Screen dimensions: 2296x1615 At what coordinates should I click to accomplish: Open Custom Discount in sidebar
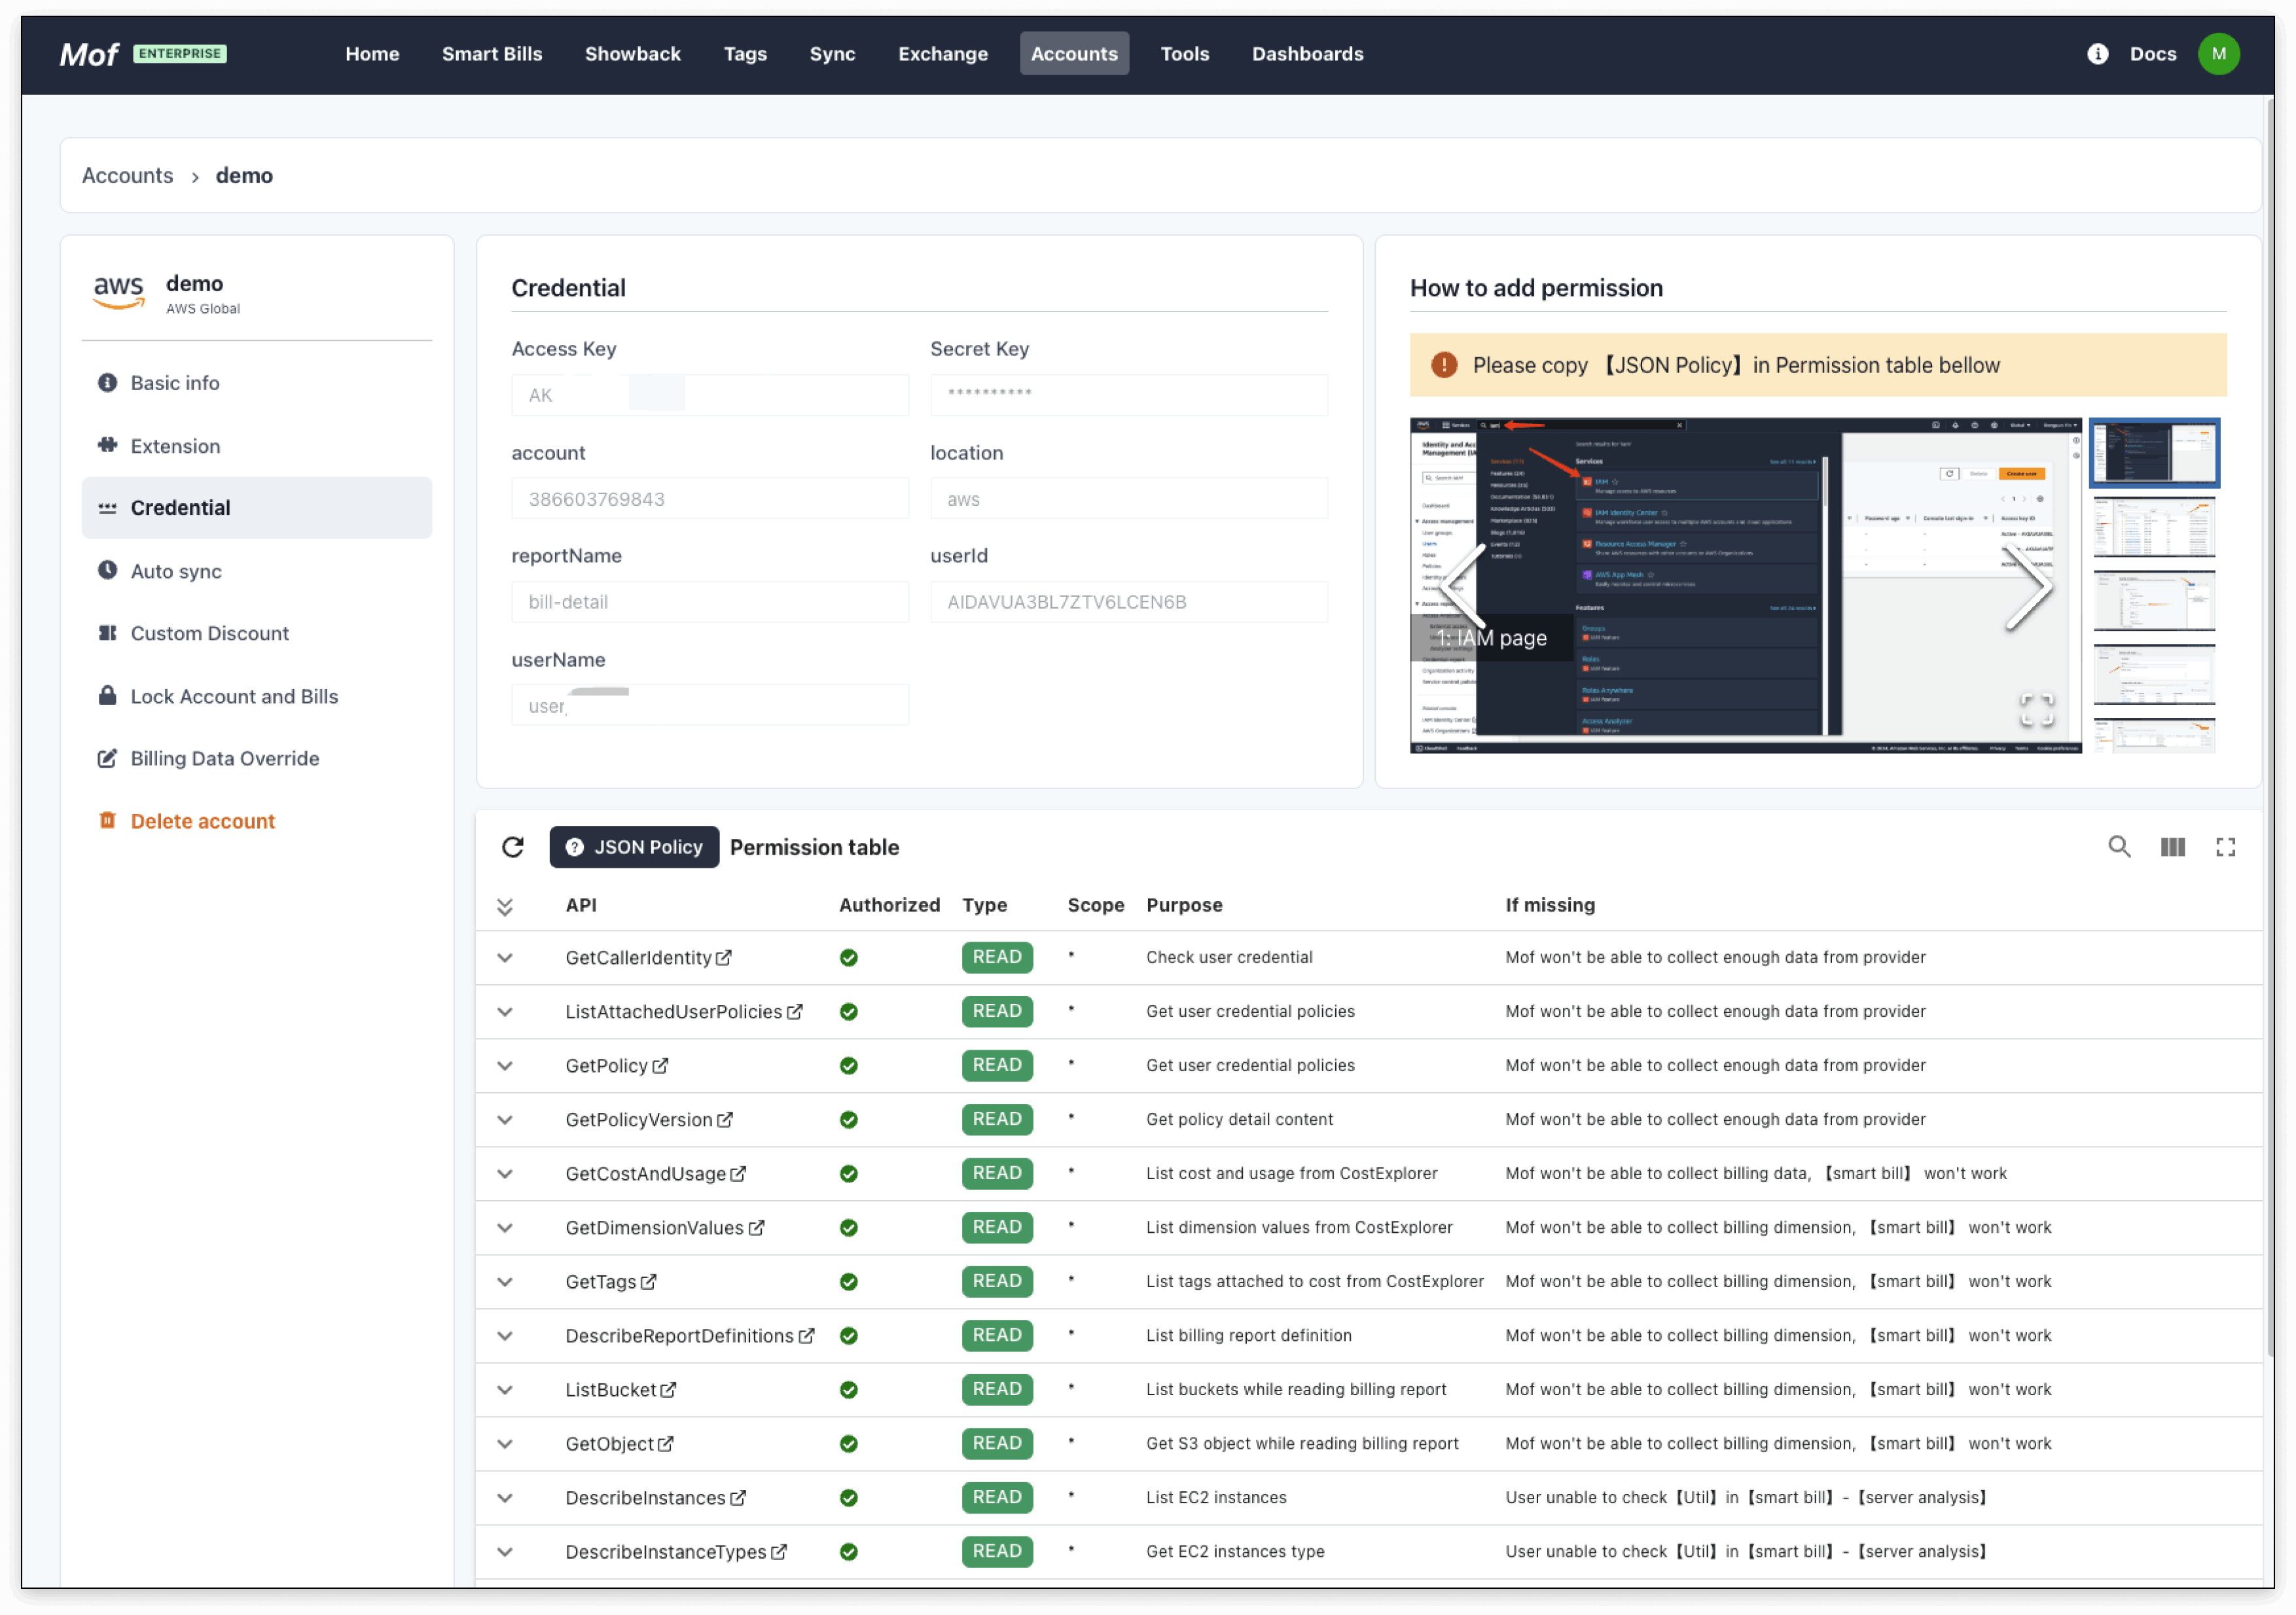tap(257, 633)
